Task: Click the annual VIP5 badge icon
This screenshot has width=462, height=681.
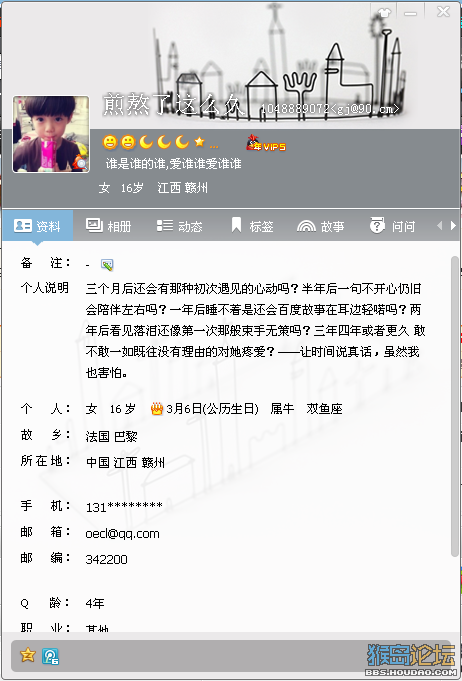Action: tap(266, 143)
